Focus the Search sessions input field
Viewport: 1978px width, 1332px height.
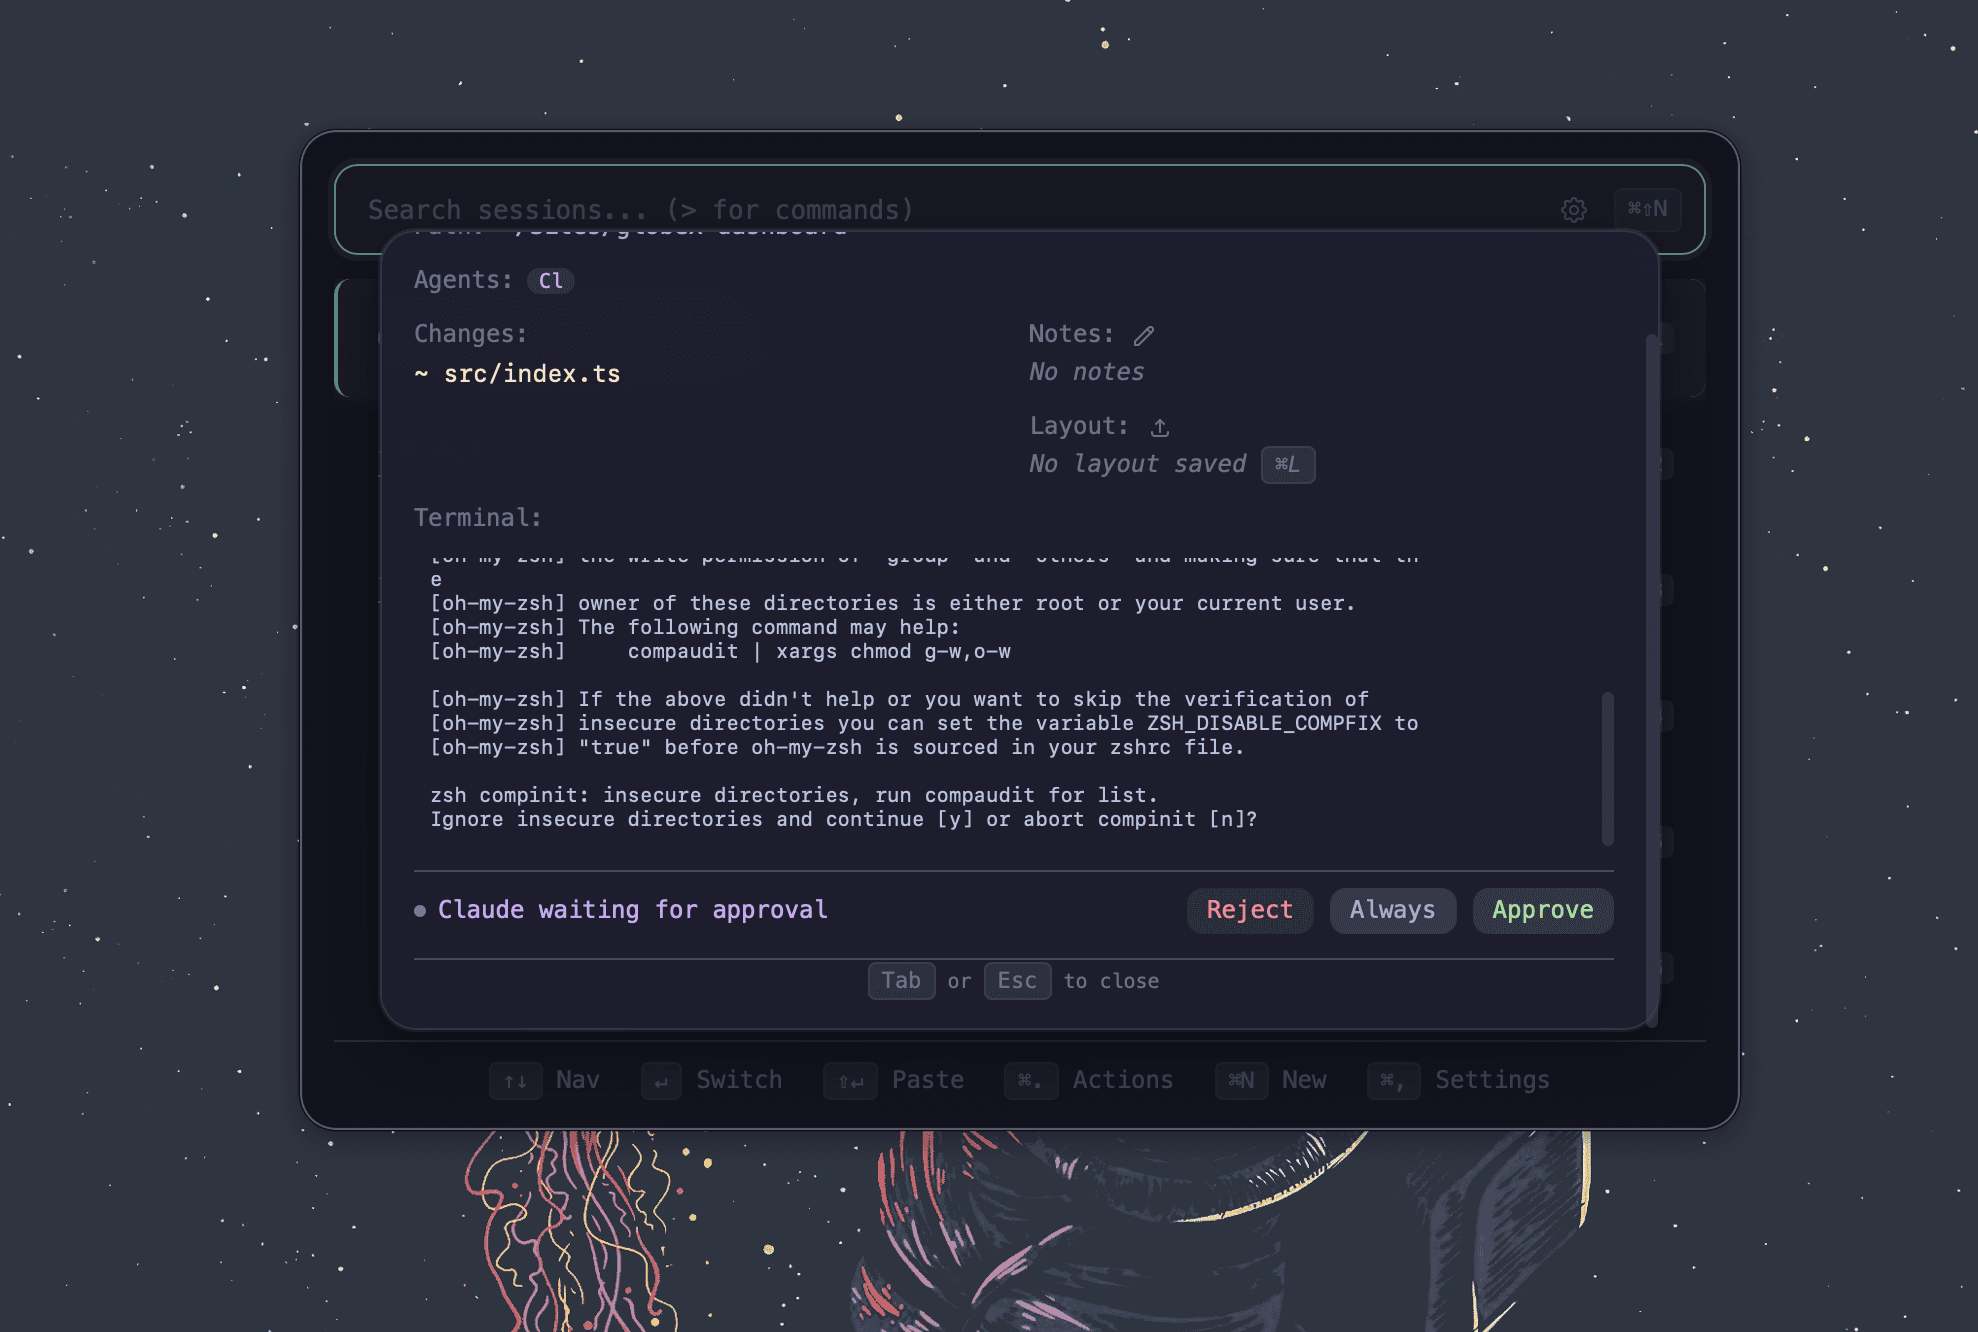(x=950, y=209)
